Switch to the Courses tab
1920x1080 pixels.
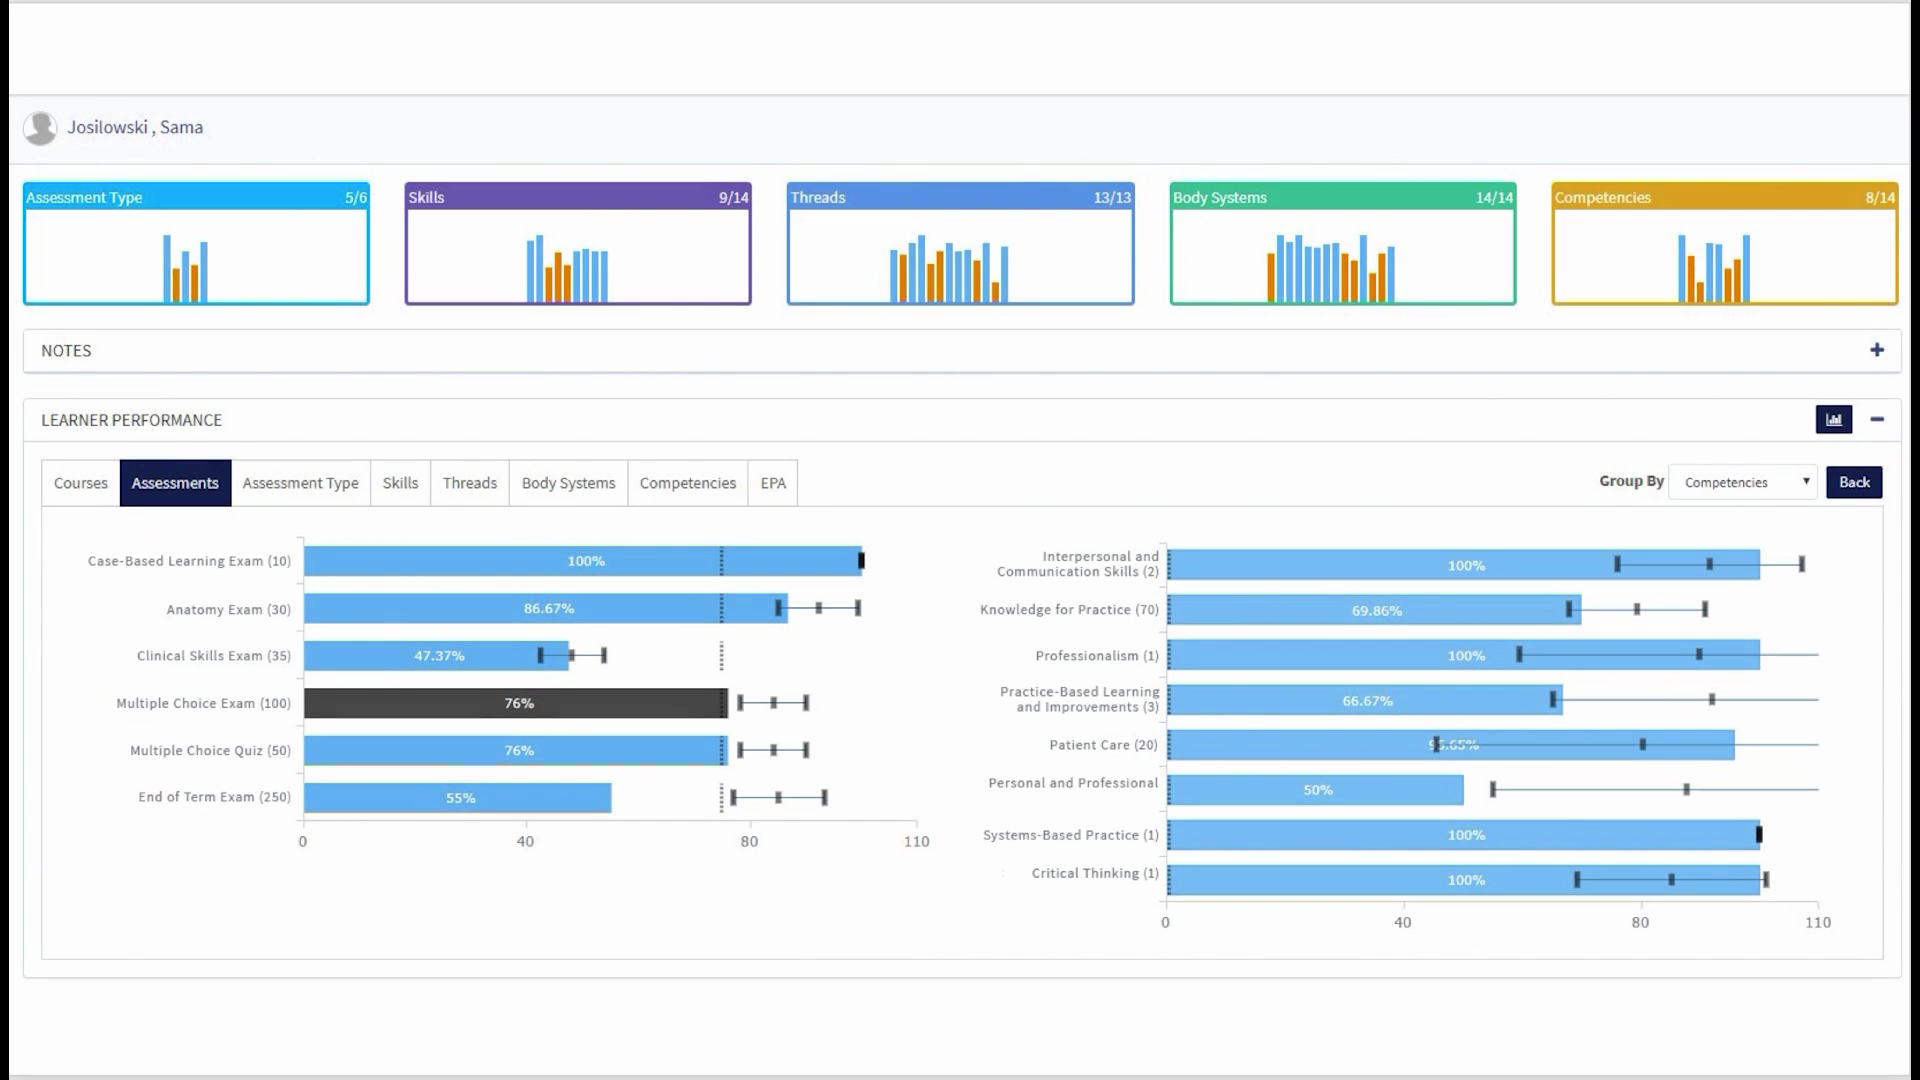[80, 483]
